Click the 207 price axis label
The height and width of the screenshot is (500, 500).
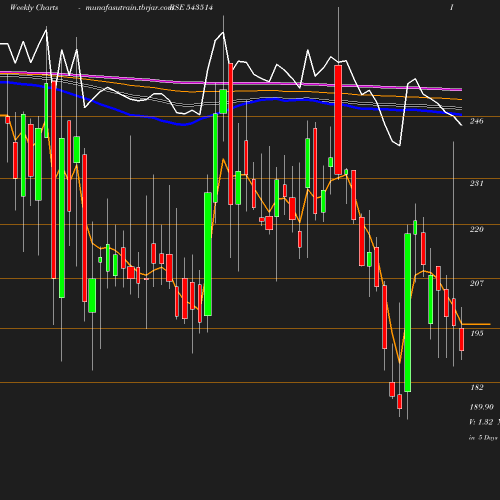[476, 283]
